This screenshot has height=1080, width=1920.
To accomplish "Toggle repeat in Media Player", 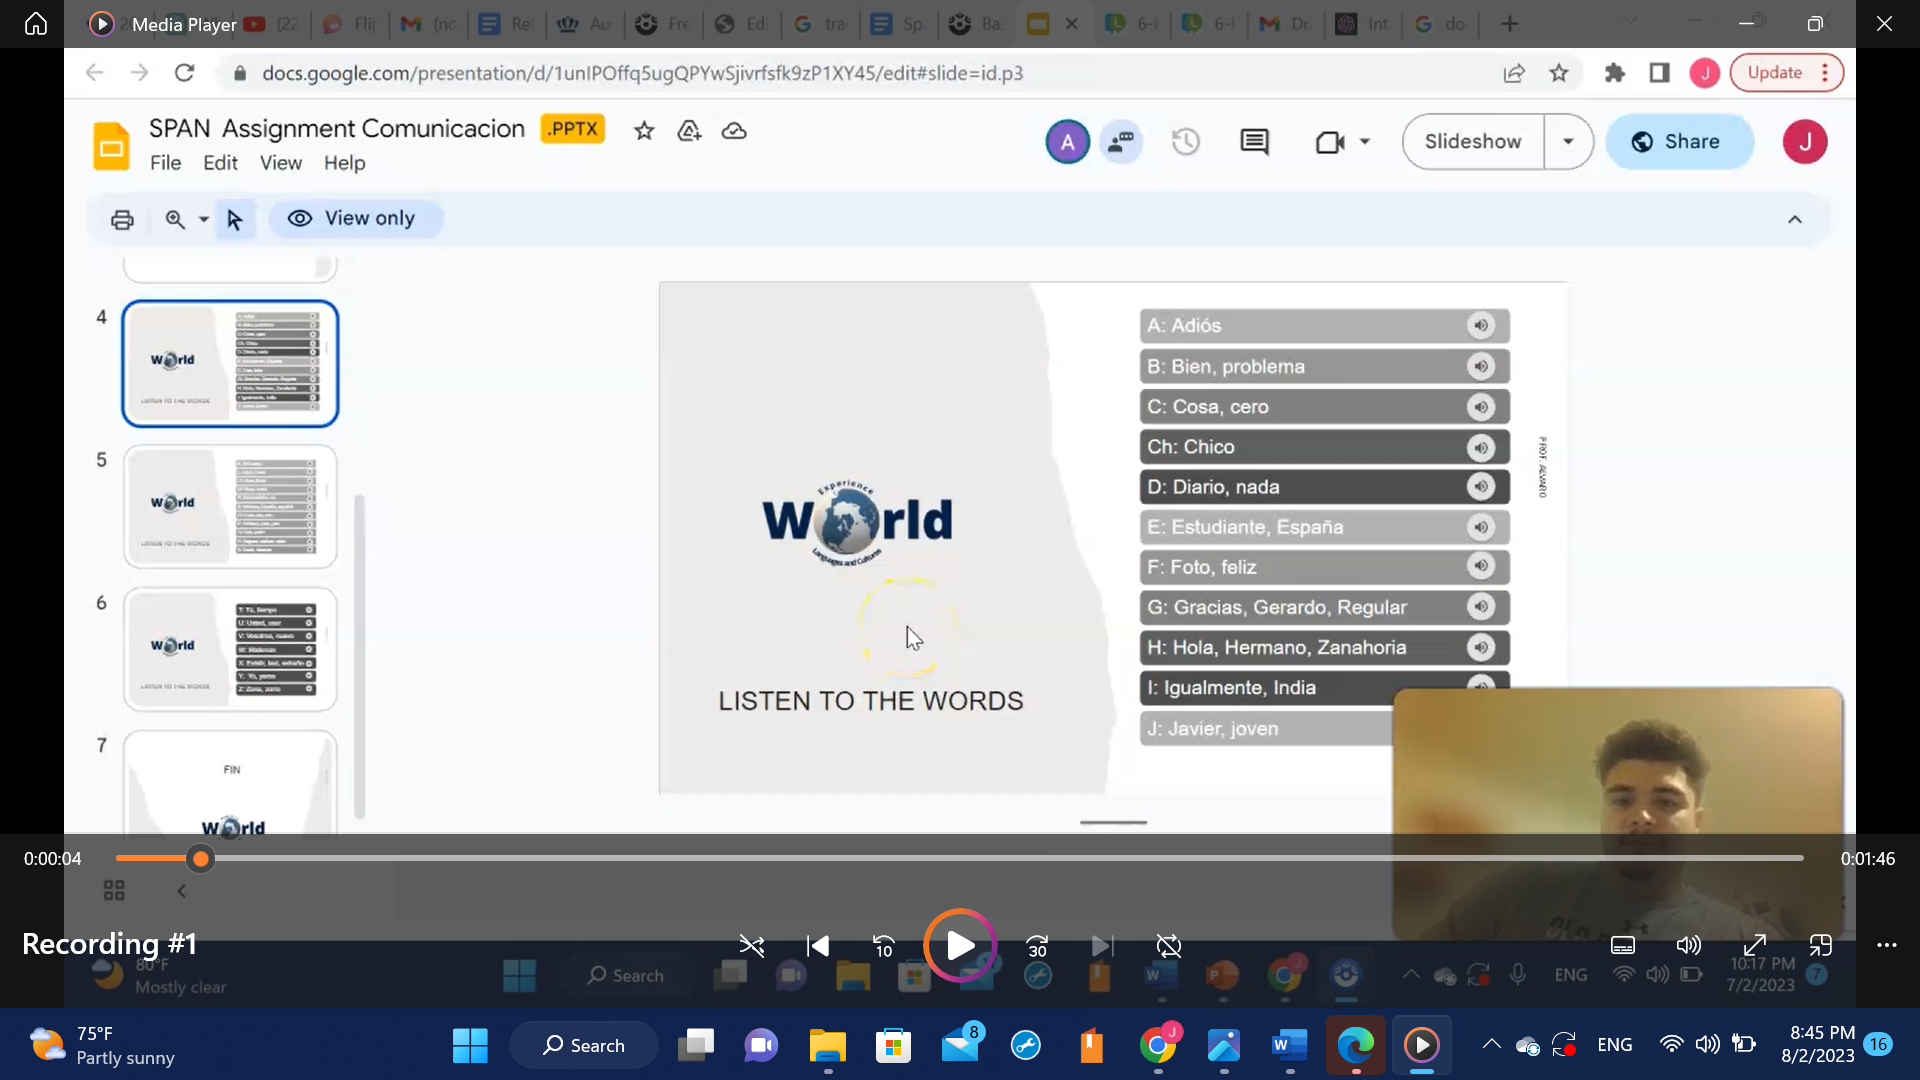I will (x=1169, y=945).
